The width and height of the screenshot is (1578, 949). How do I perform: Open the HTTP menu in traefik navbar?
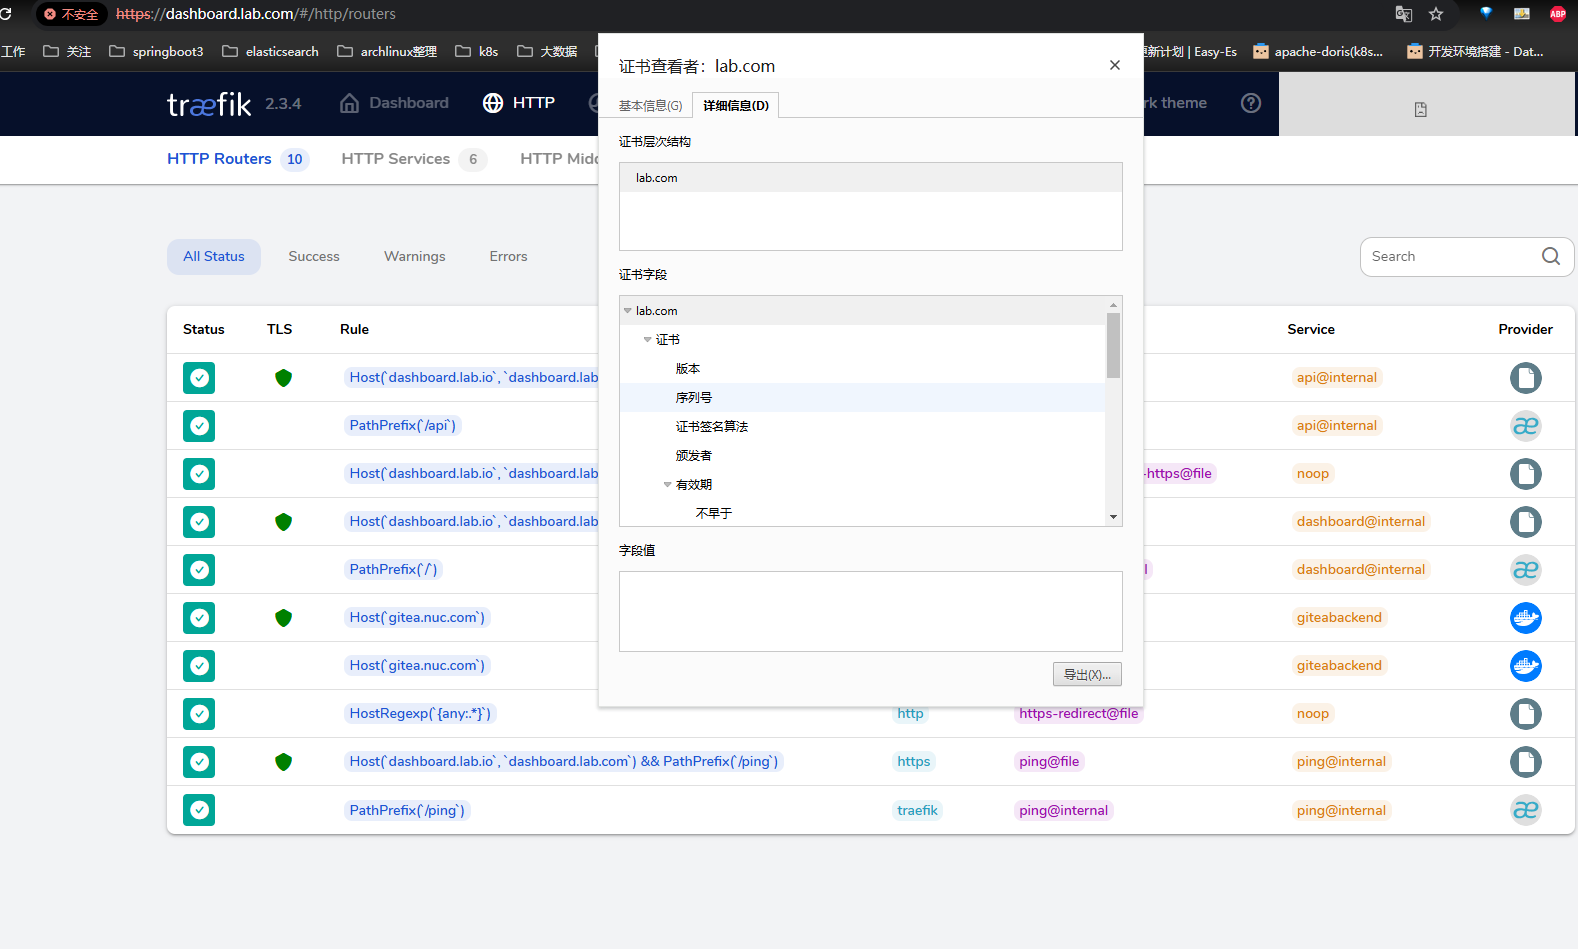(518, 103)
